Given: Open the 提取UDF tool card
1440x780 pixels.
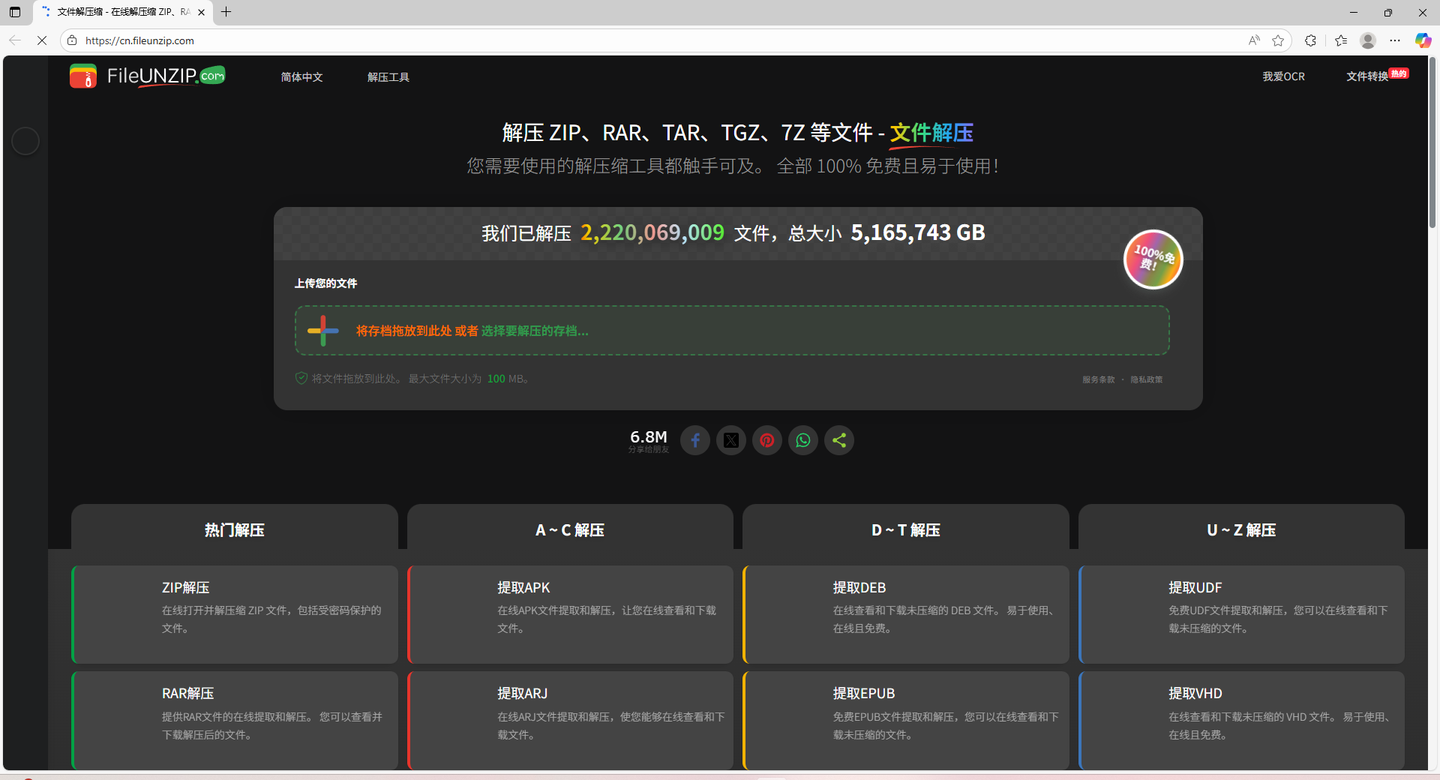Looking at the screenshot, I should [x=1242, y=614].
